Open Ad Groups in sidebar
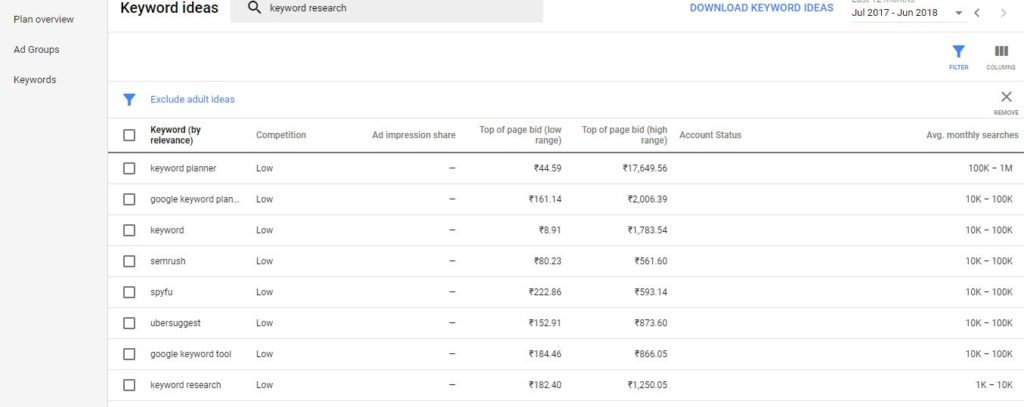 pyautogui.click(x=37, y=50)
